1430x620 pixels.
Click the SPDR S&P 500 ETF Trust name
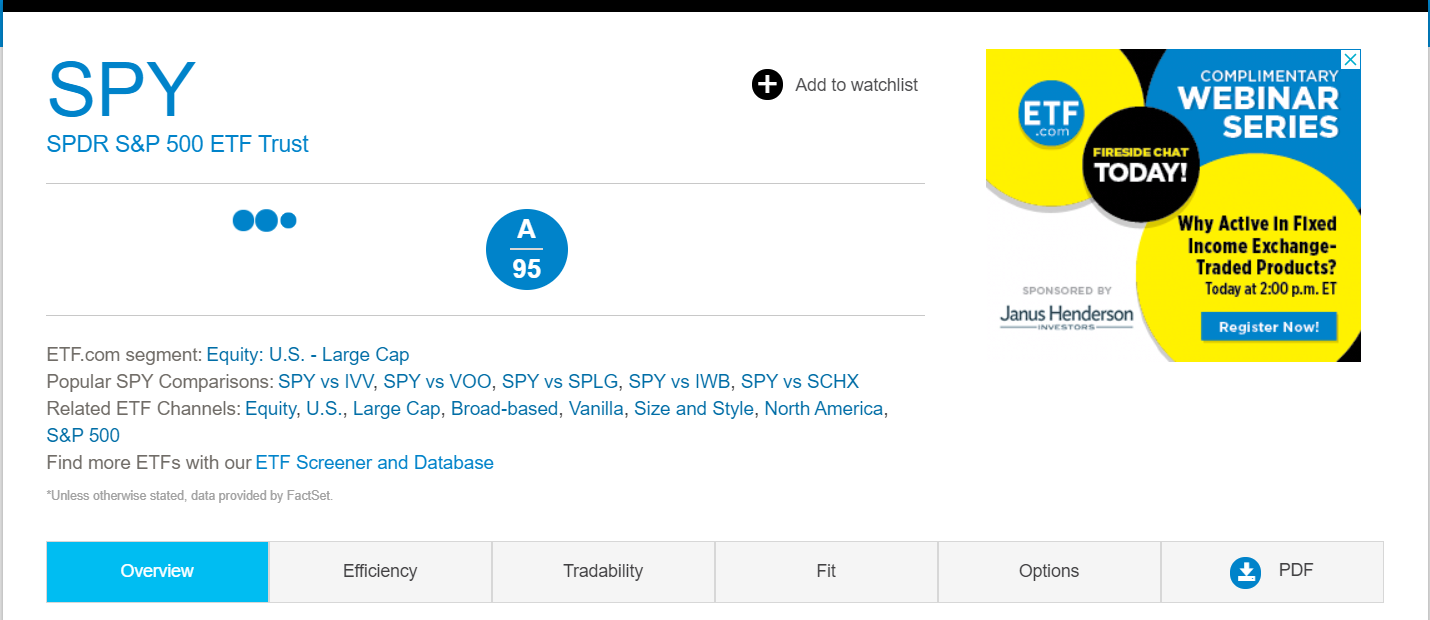178,144
